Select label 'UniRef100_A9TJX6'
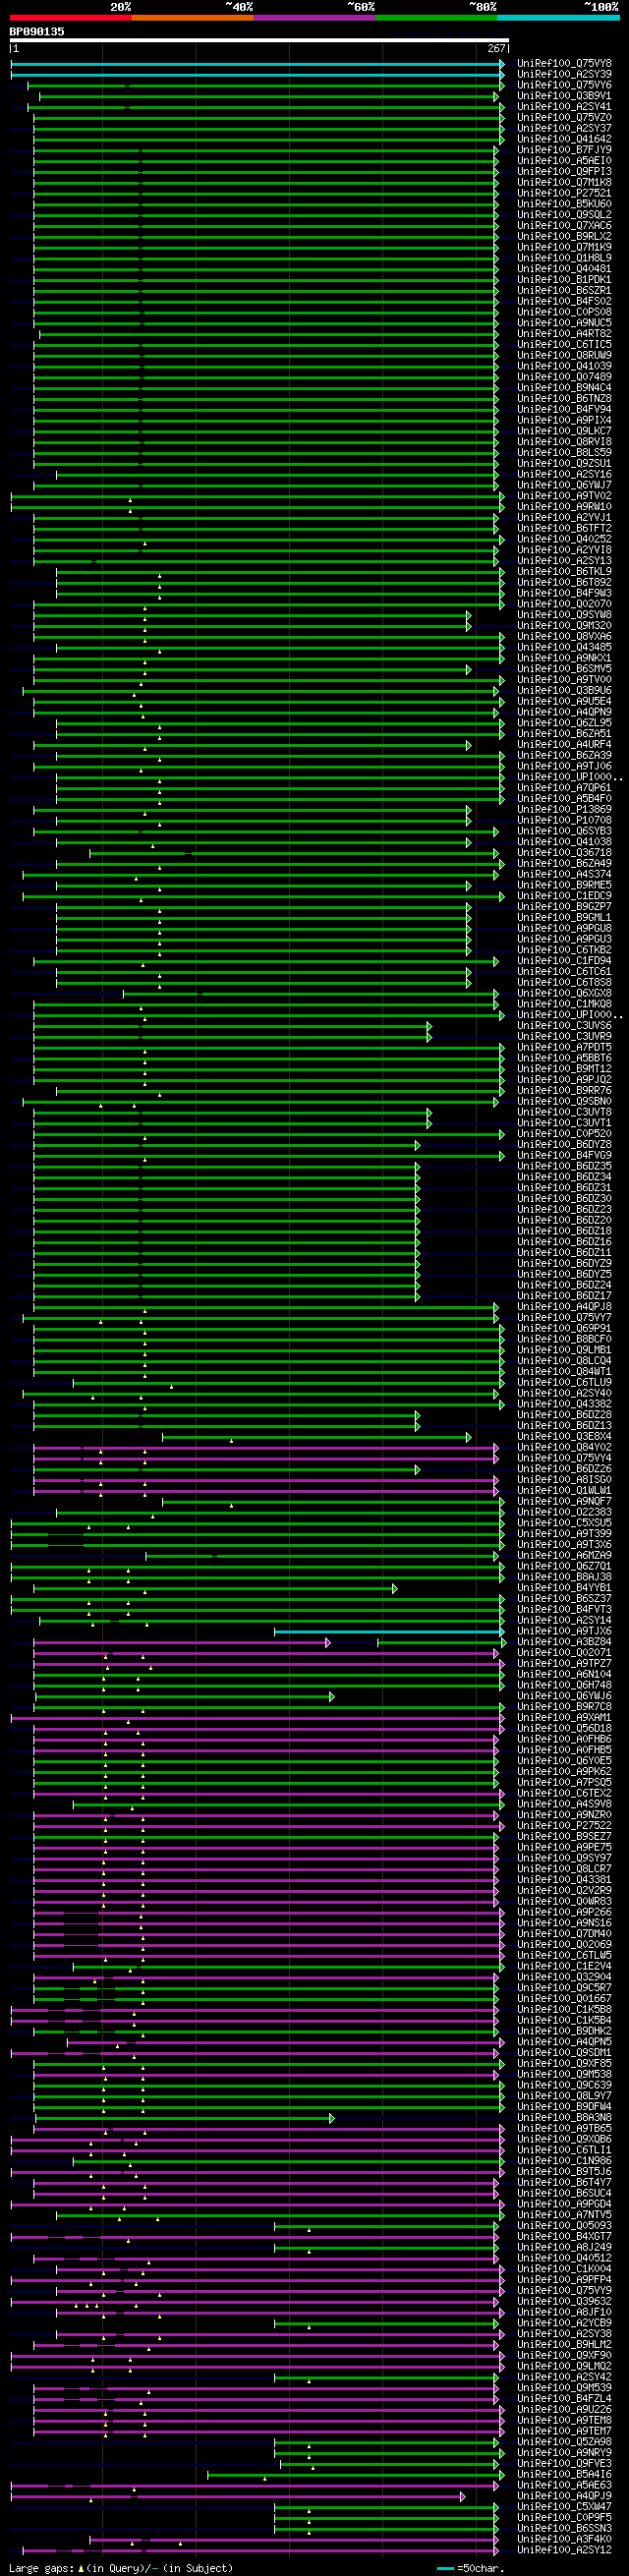Screen dimensions: 629x2576 click(x=564, y=1631)
